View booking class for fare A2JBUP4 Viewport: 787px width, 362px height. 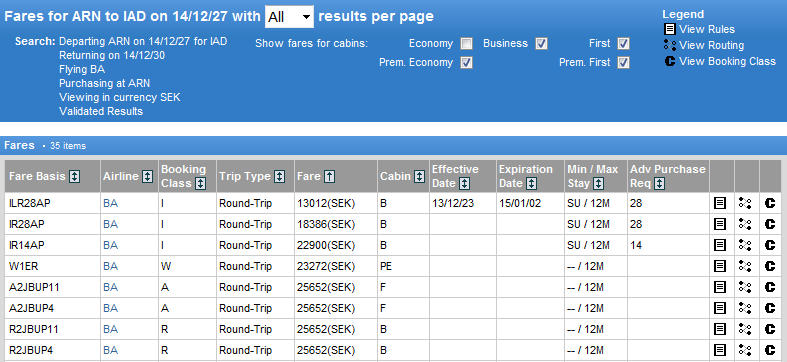[x=770, y=308]
